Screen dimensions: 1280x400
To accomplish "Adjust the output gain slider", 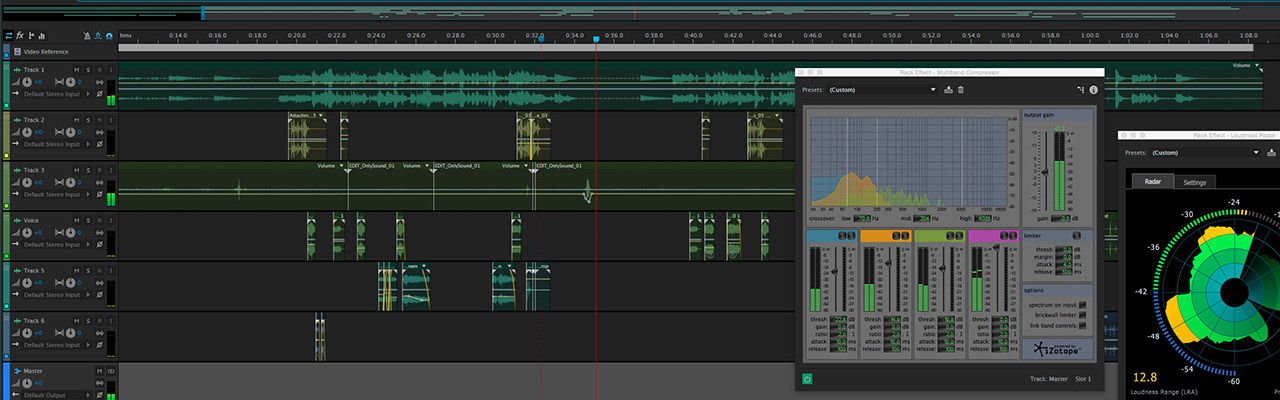I will [x=1044, y=172].
